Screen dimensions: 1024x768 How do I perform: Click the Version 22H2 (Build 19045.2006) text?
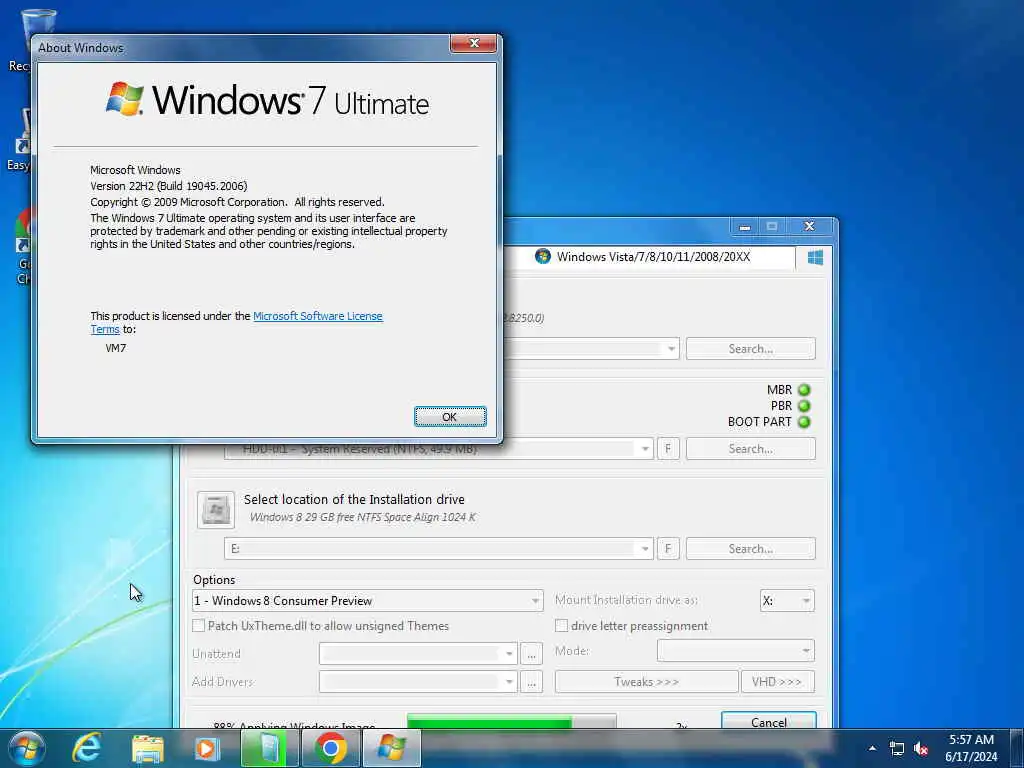tap(168, 186)
